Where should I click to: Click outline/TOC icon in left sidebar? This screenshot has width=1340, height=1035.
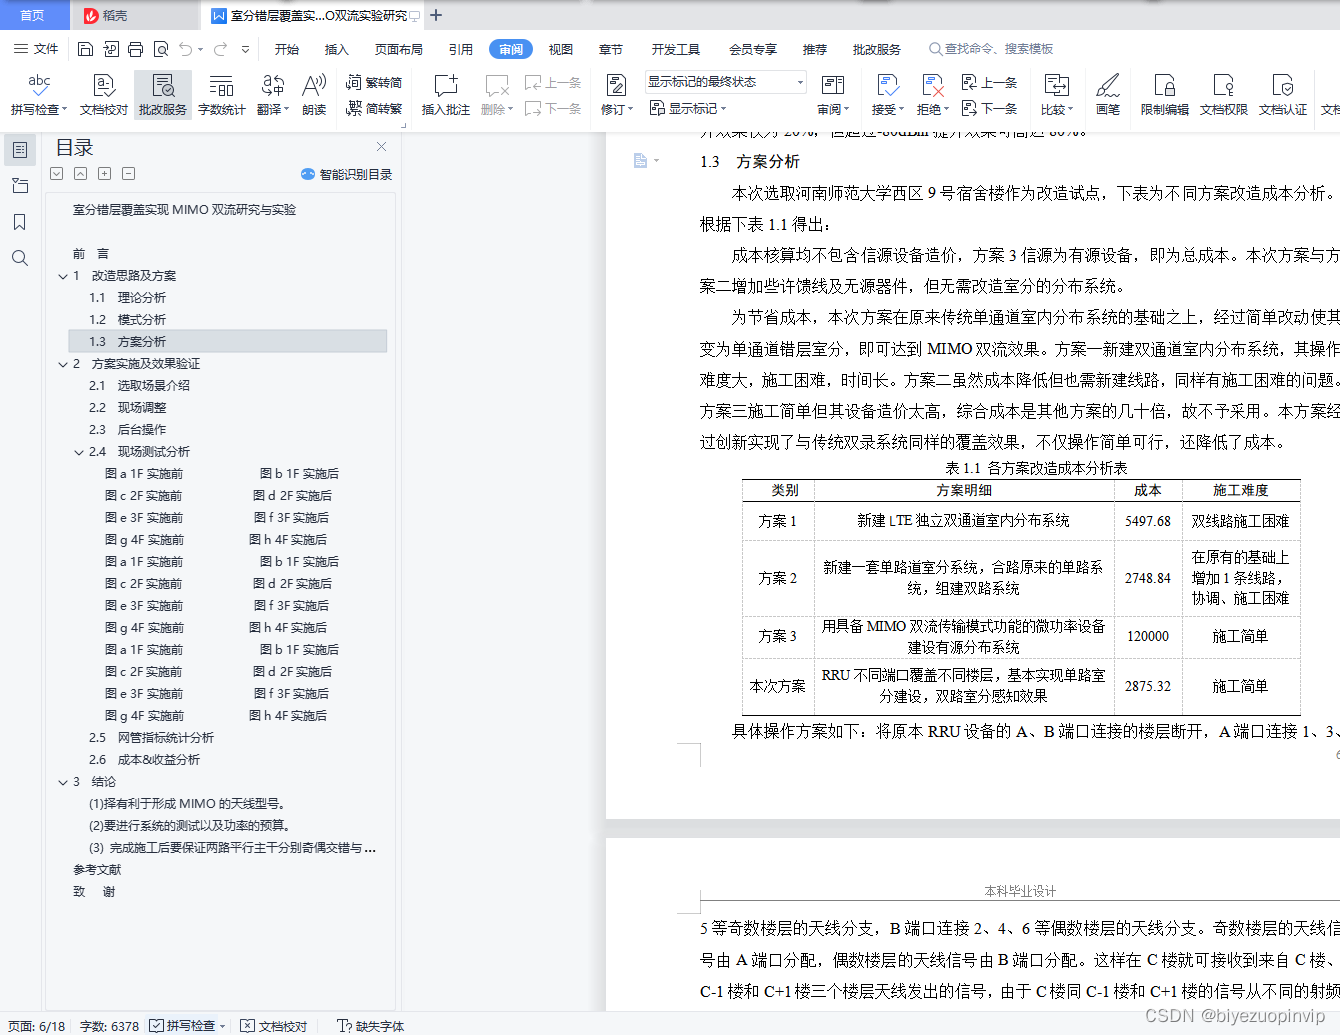click(20, 150)
